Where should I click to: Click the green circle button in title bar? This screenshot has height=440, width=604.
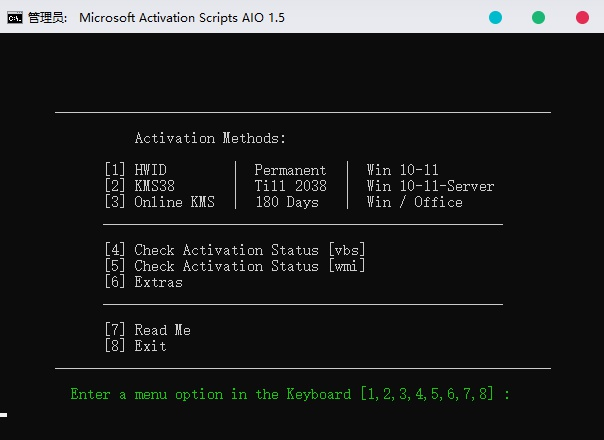(538, 17)
